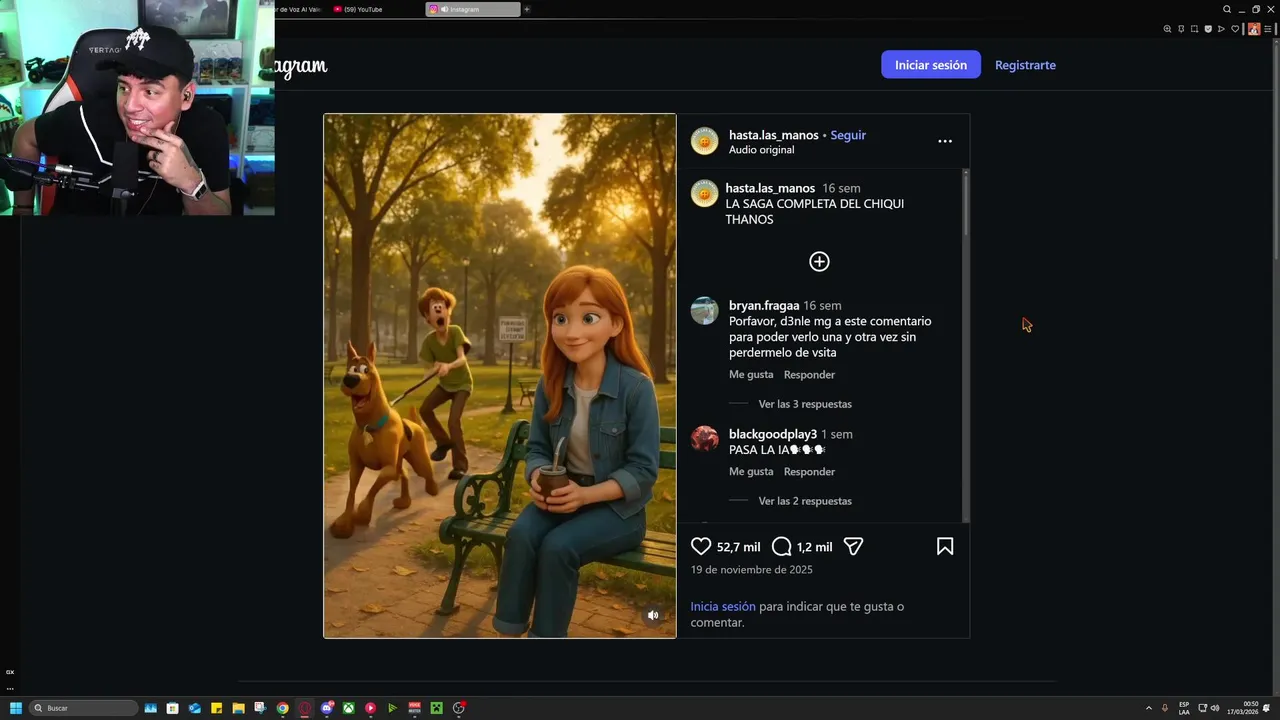Like the post with the heart icon
The height and width of the screenshot is (720, 1280).
pos(701,547)
